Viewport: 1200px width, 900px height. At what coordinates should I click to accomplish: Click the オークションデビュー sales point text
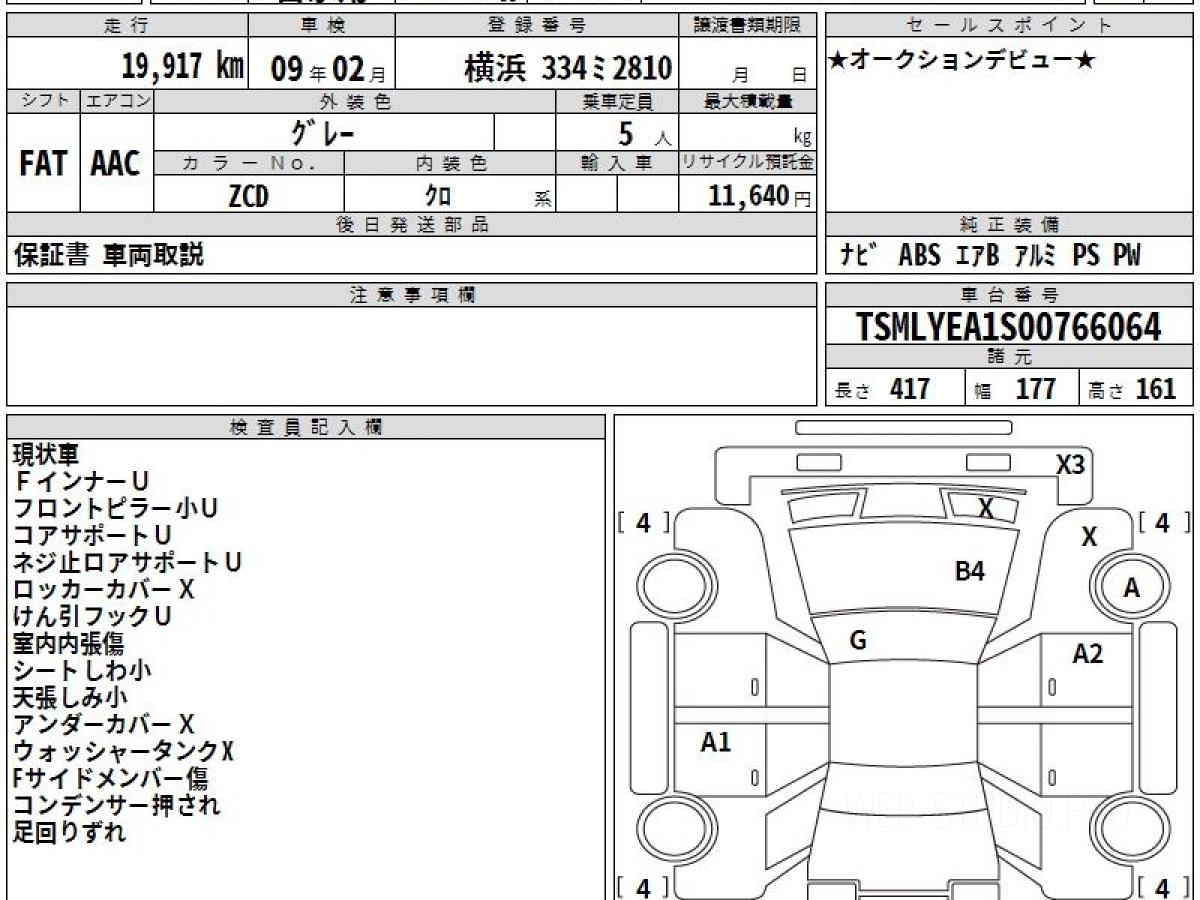pos(961,61)
